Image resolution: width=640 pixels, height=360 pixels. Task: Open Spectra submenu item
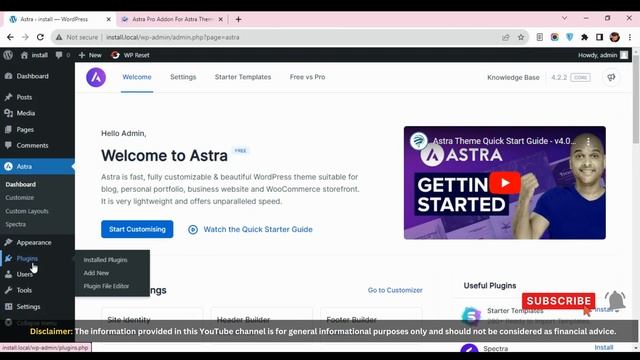[x=16, y=224]
